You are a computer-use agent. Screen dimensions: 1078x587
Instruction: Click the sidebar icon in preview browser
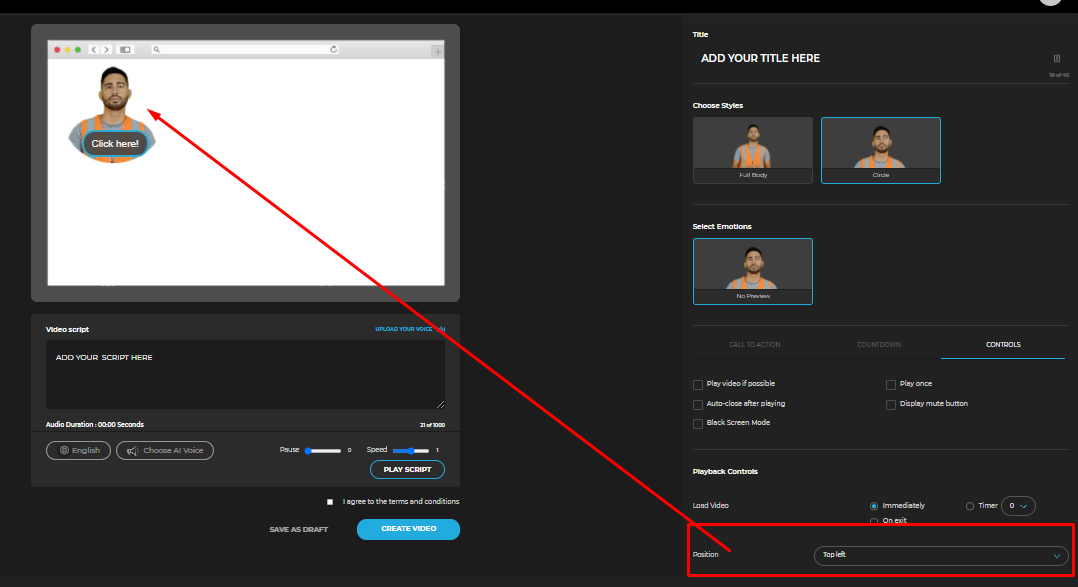click(125, 49)
